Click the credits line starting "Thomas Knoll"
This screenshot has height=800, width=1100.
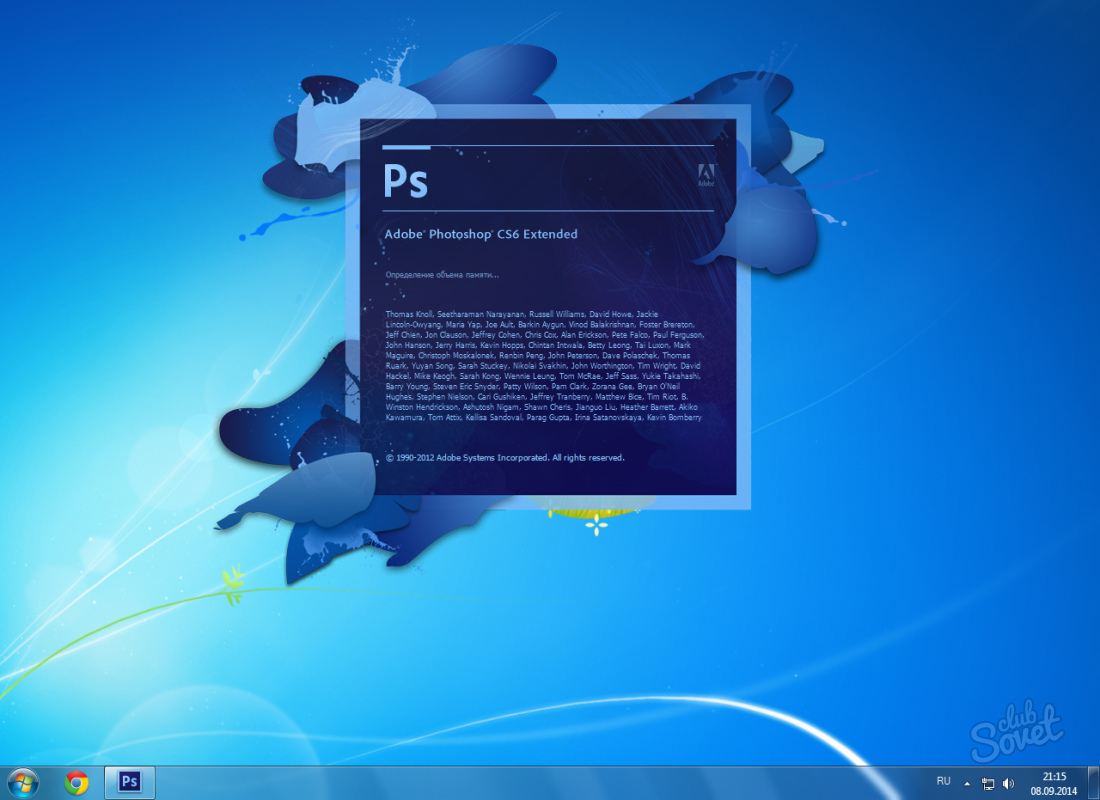tap(522, 314)
